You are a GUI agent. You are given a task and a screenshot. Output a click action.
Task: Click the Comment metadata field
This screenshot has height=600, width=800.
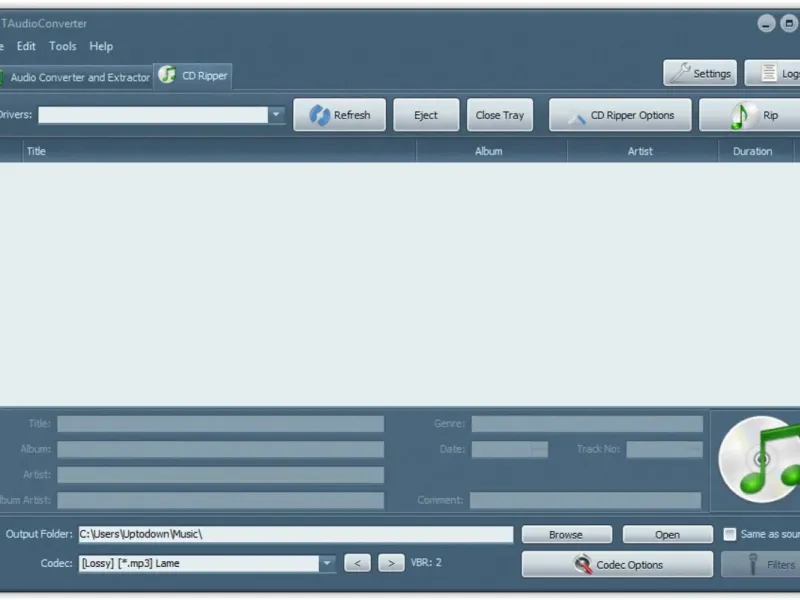coord(585,500)
